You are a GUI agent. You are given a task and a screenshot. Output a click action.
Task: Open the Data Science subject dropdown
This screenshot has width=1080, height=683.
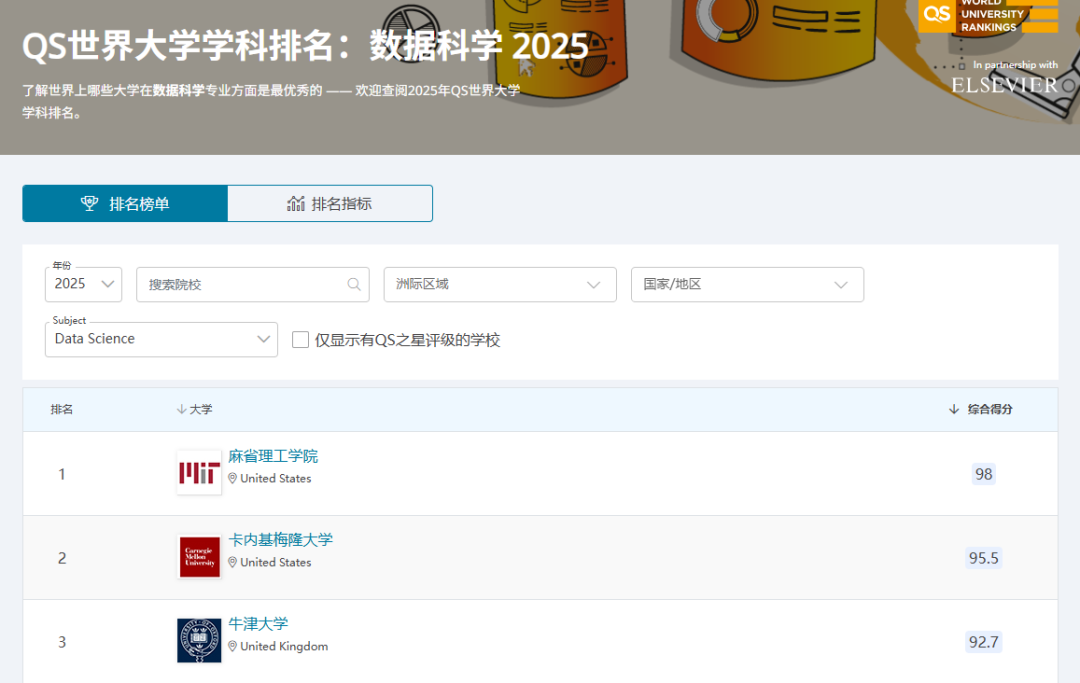point(161,339)
